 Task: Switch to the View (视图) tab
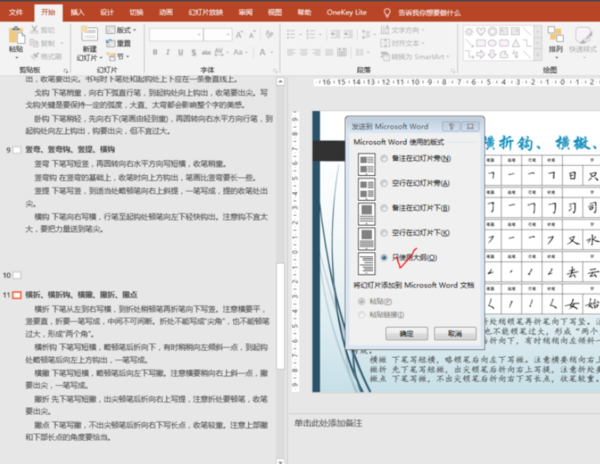coord(275,13)
